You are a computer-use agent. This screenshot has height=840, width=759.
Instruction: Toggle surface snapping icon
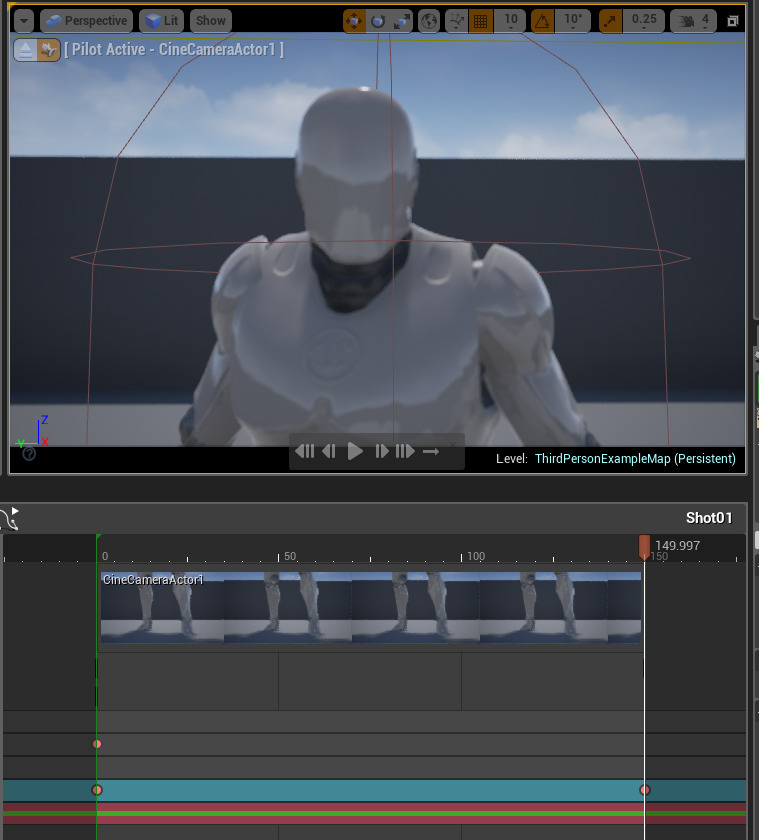click(456, 21)
